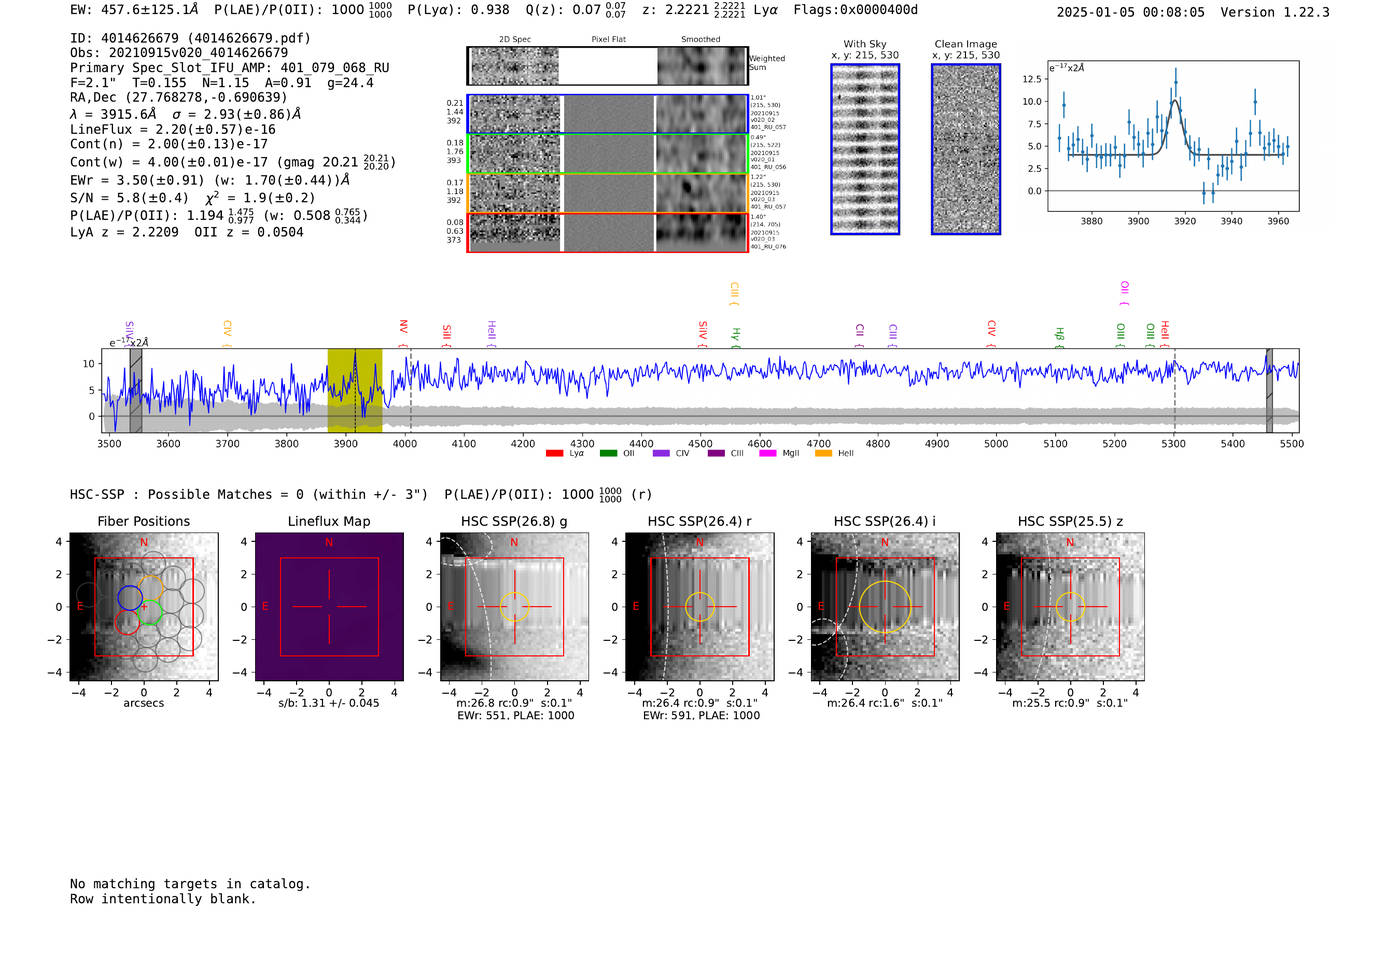The width and height of the screenshot is (1400, 953).
Task: Open the With Sky image thumbnail
Action: [865, 149]
